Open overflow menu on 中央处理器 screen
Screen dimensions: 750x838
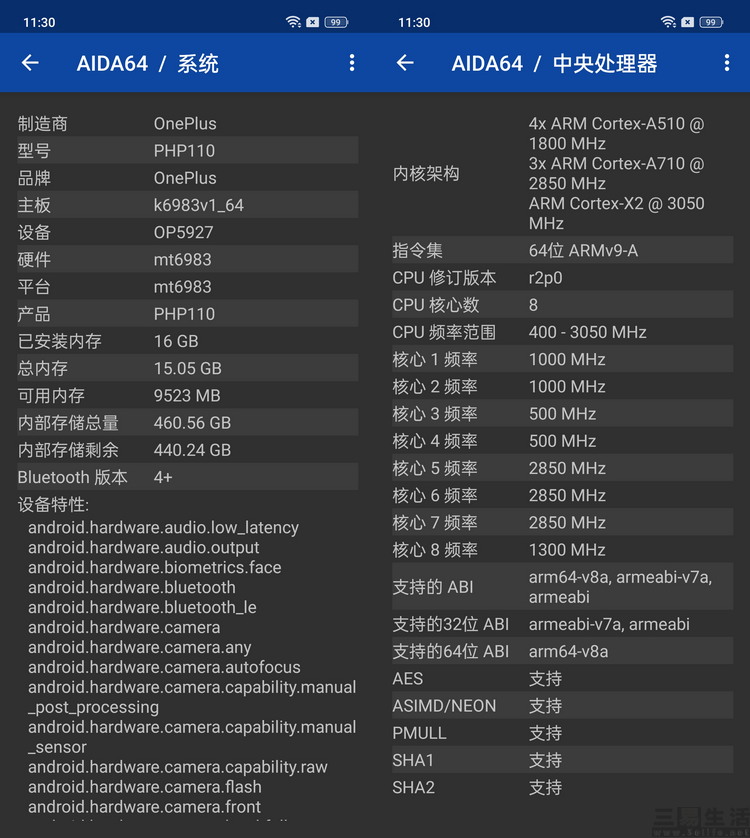click(727, 63)
